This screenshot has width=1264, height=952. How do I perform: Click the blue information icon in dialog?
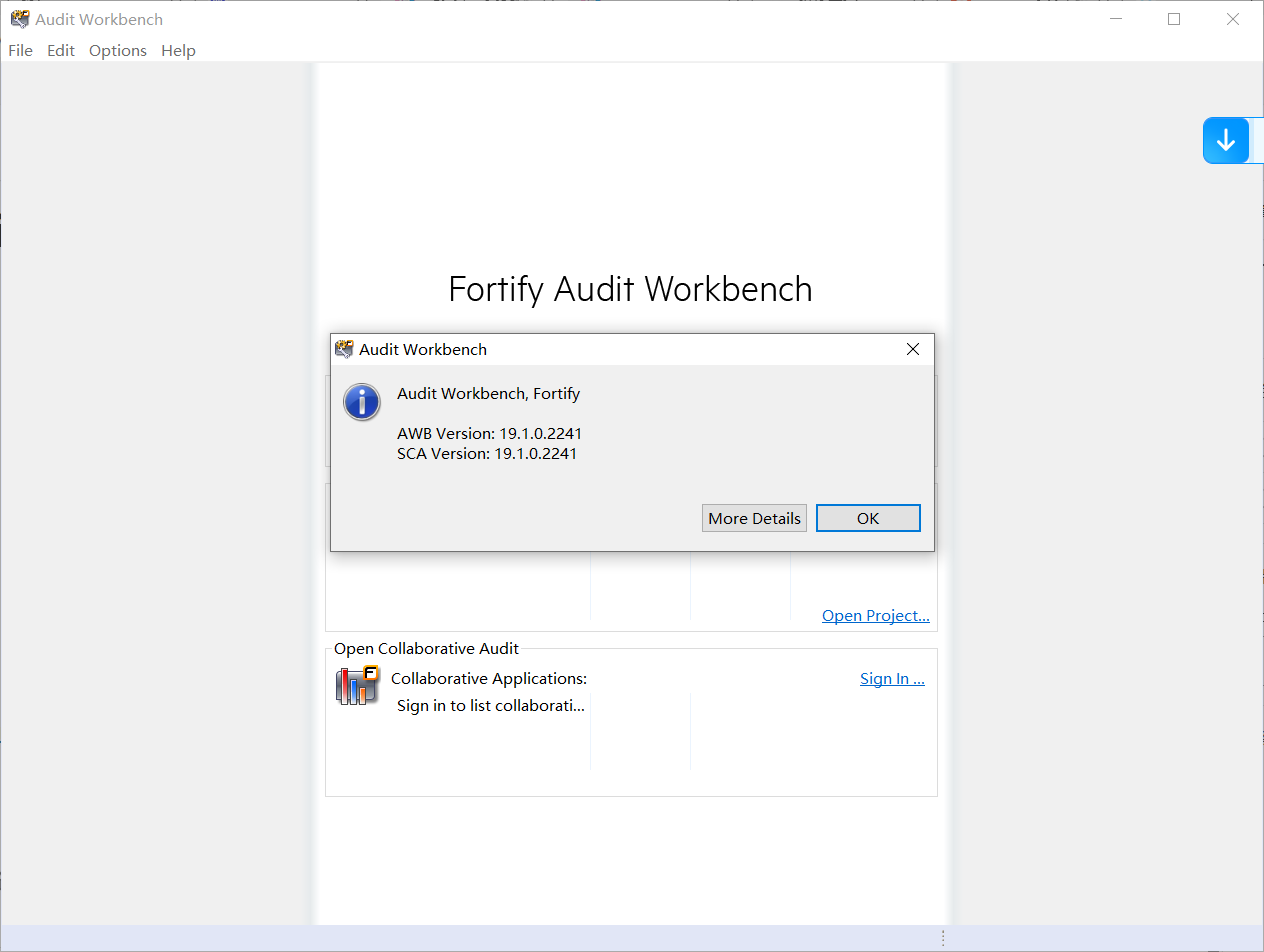point(362,402)
